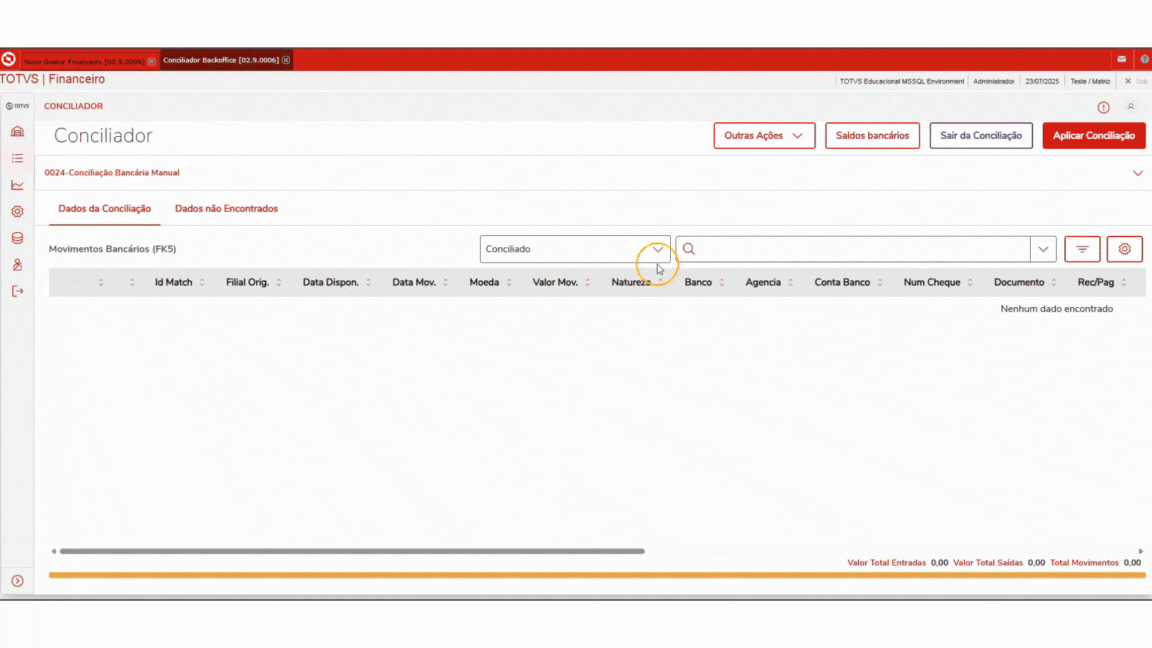Close the Conciliador Backoffice tab
1152x648 pixels.
(286, 60)
